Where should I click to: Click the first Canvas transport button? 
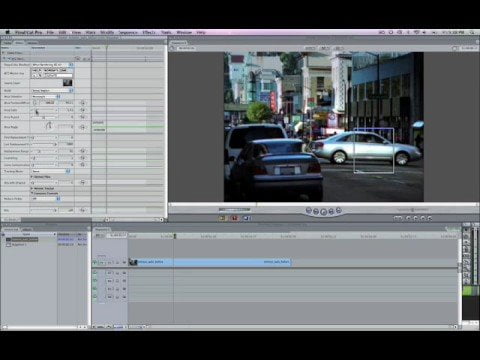click(308, 210)
